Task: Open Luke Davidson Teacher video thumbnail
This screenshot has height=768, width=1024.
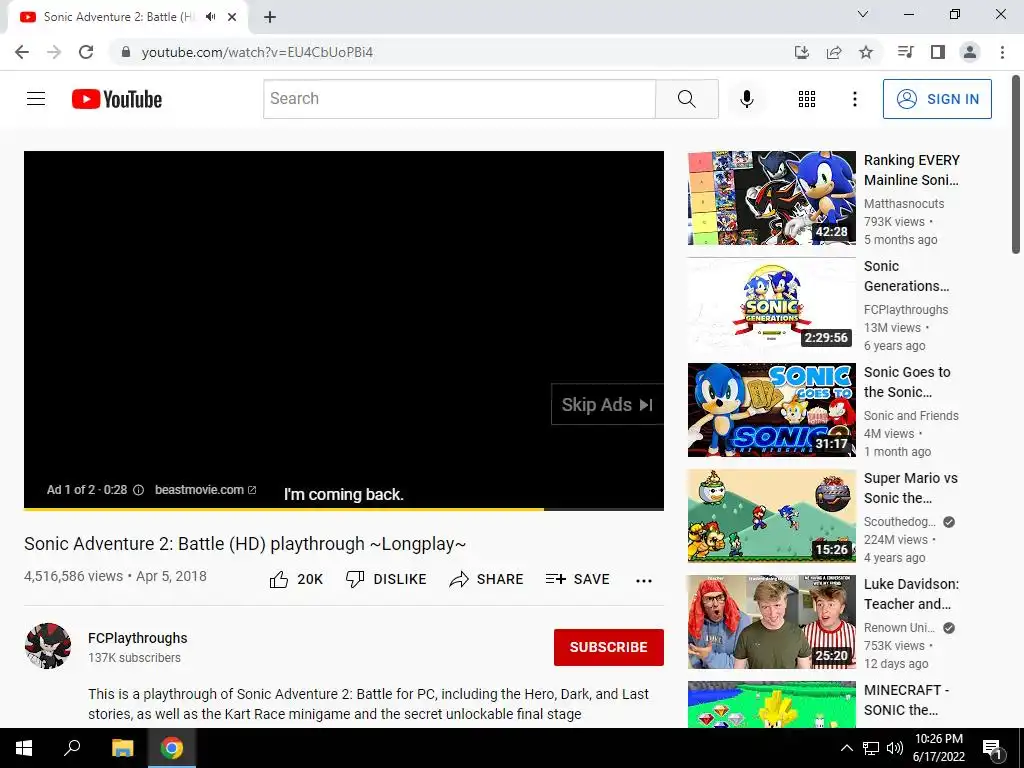Action: (x=771, y=622)
